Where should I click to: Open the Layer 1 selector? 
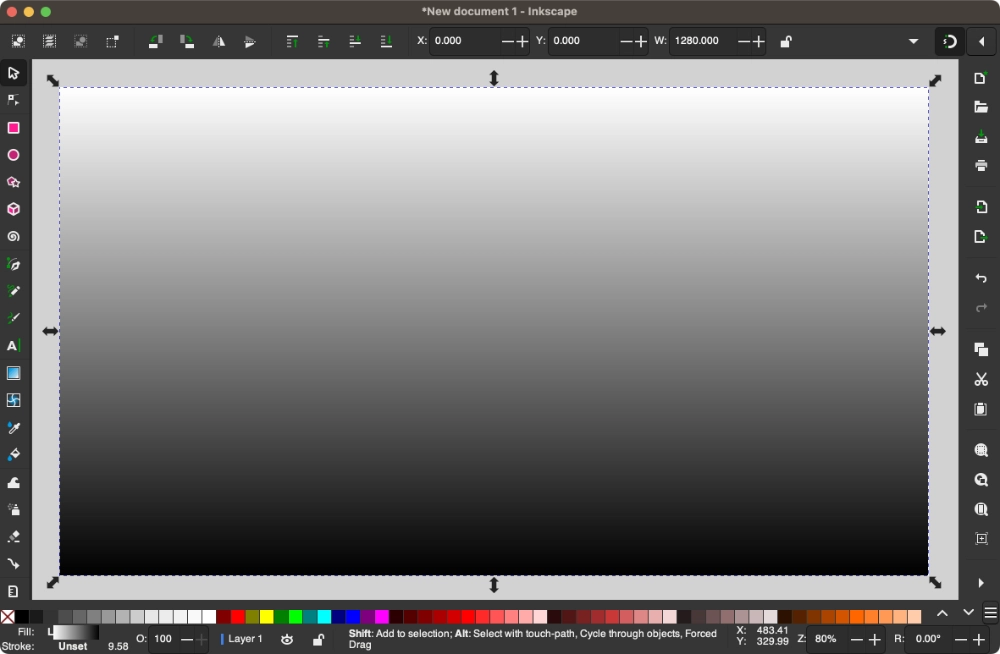(242, 639)
